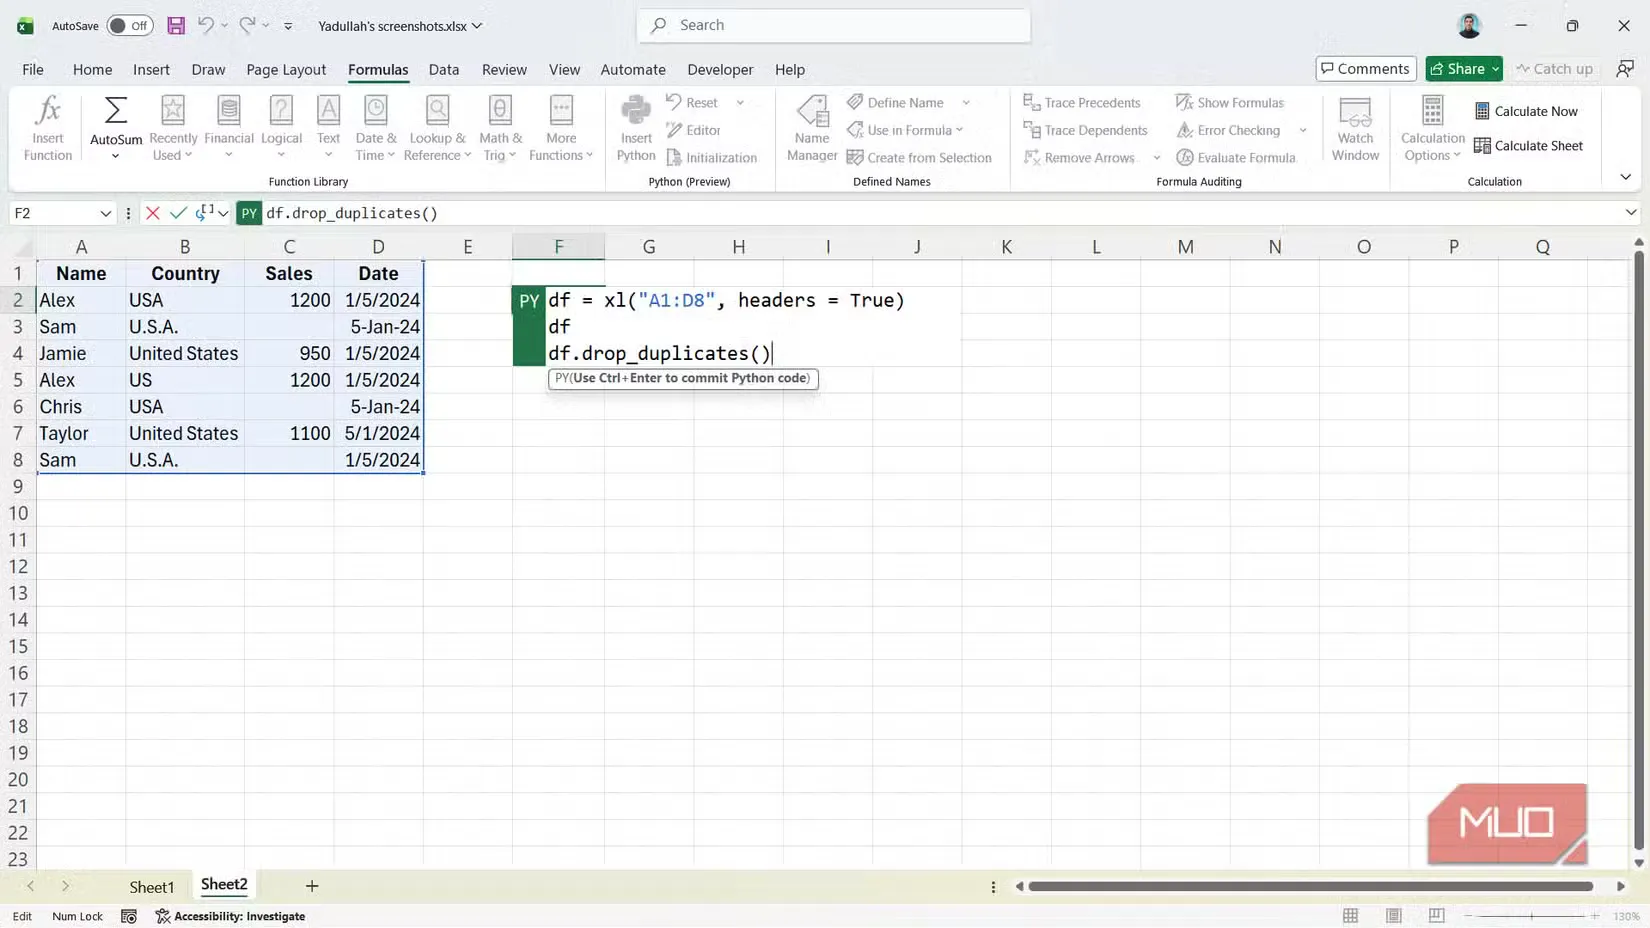Click Create from Selection
The image size is (1650, 928).
920,157
